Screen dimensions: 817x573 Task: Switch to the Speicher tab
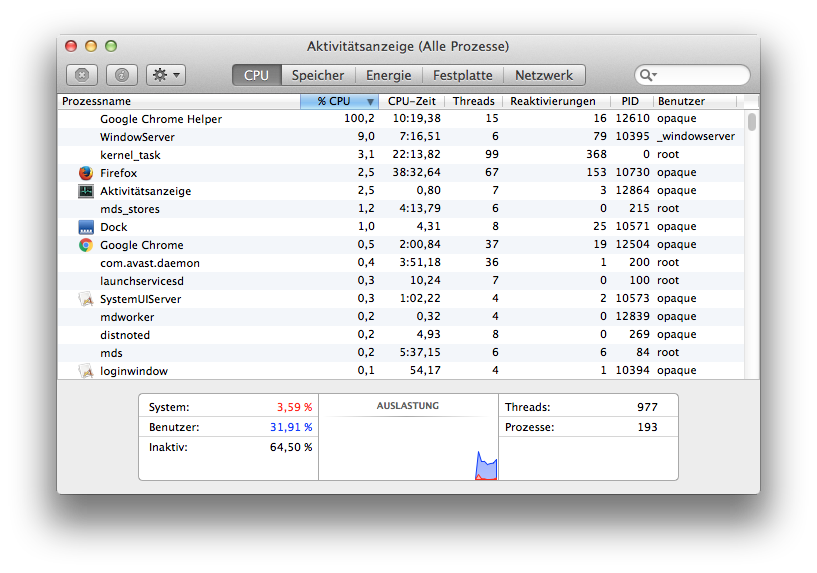coord(317,75)
